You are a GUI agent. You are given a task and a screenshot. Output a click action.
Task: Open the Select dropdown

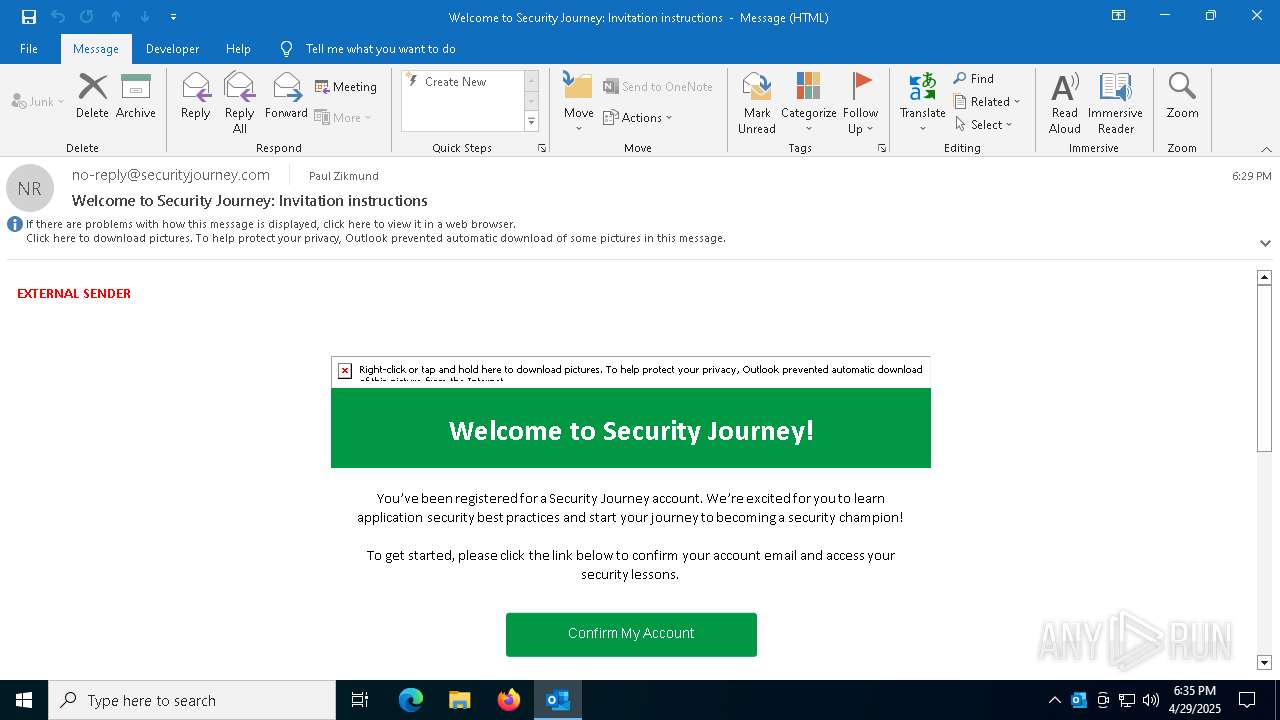(984, 125)
